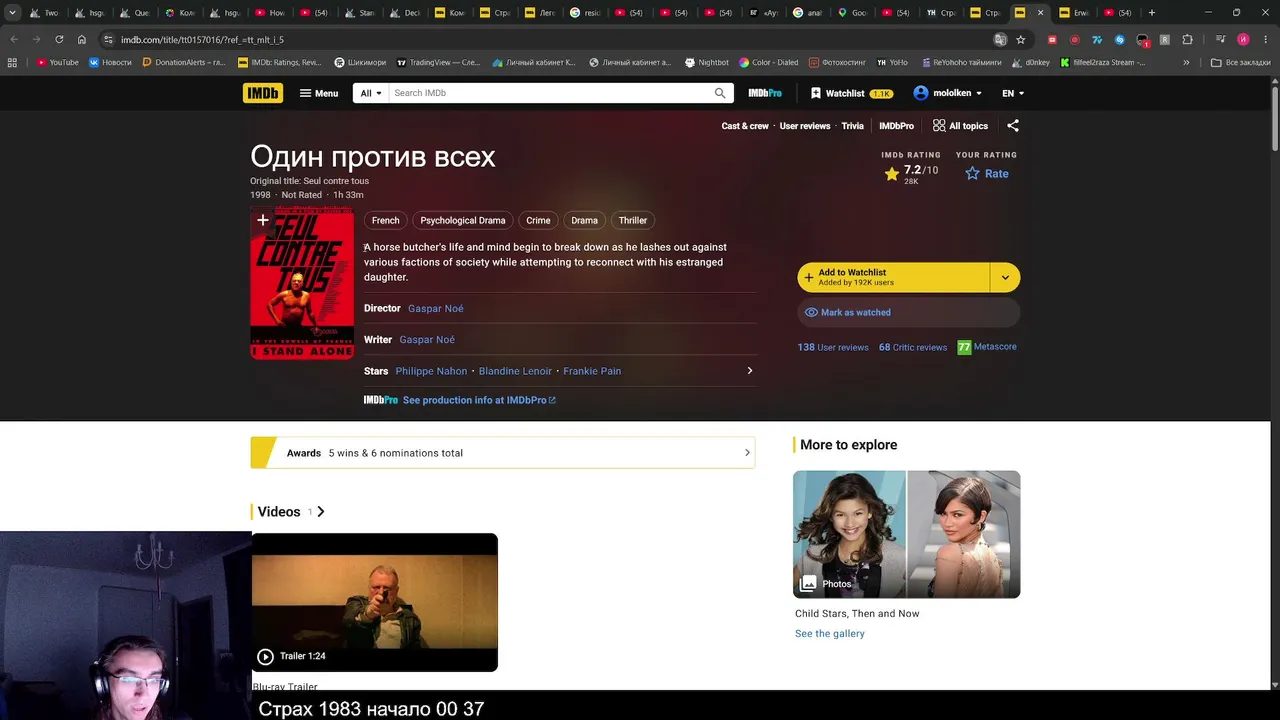Open the share icon on the title page
Image resolution: width=1280 pixels, height=720 pixels.
(x=1013, y=126)
